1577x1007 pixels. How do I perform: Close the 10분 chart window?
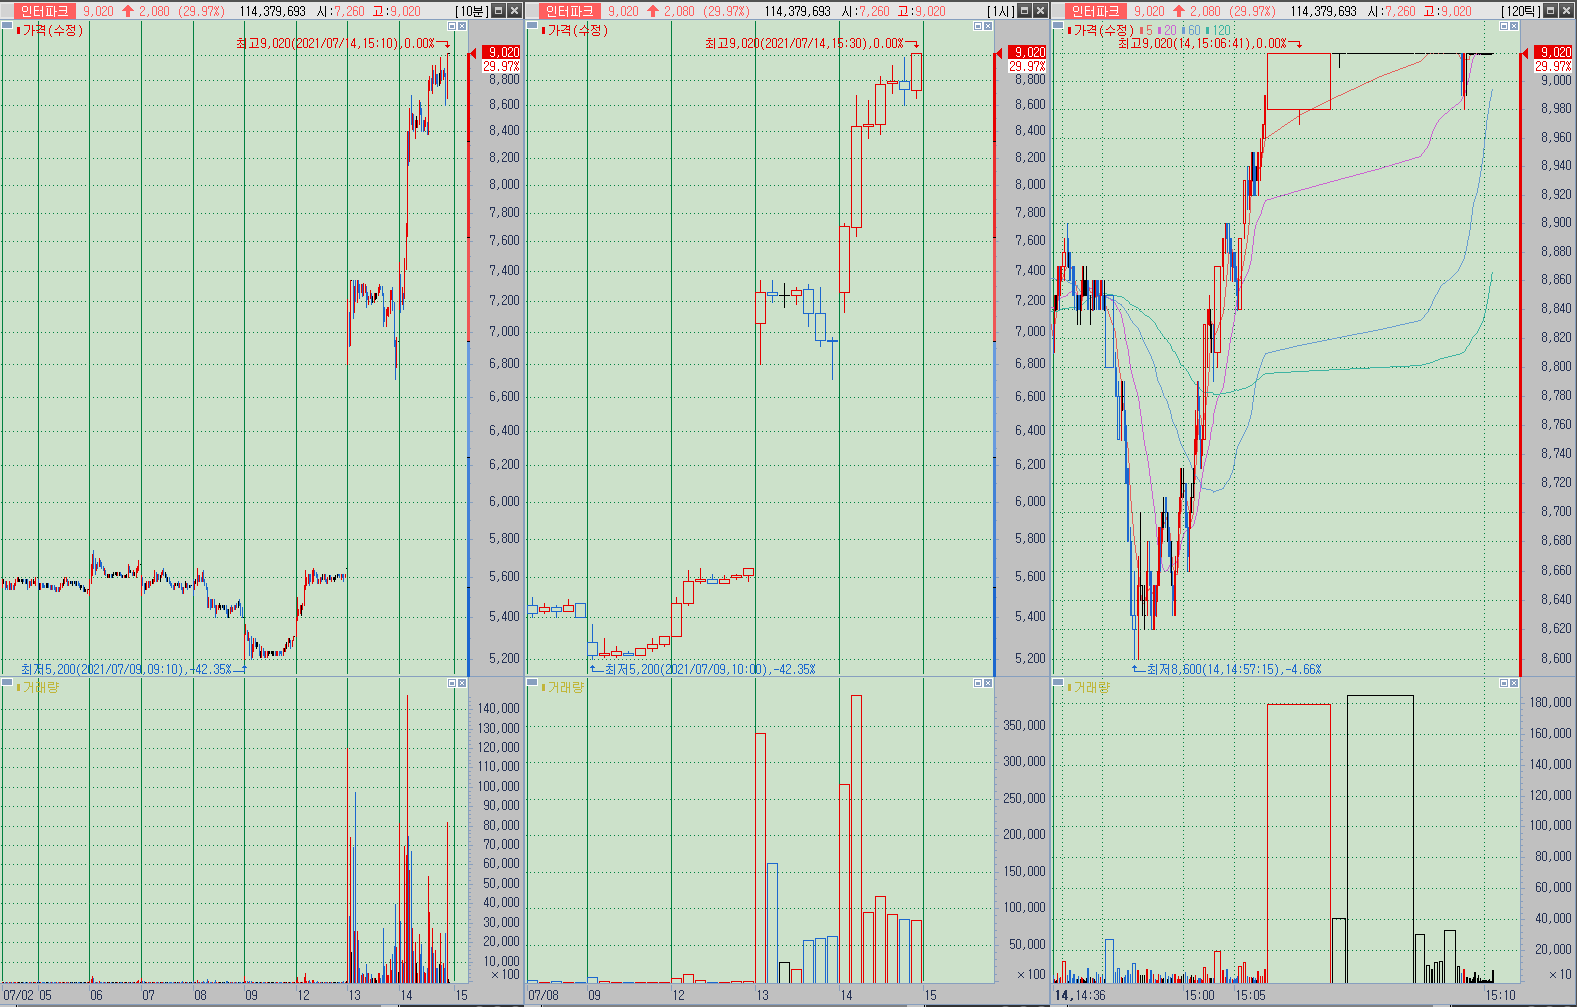(x=514, y=10)
